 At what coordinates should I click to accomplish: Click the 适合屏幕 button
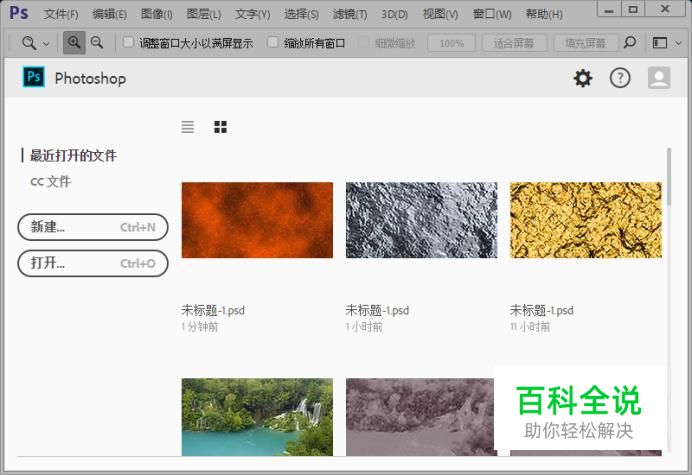(514, 43)
